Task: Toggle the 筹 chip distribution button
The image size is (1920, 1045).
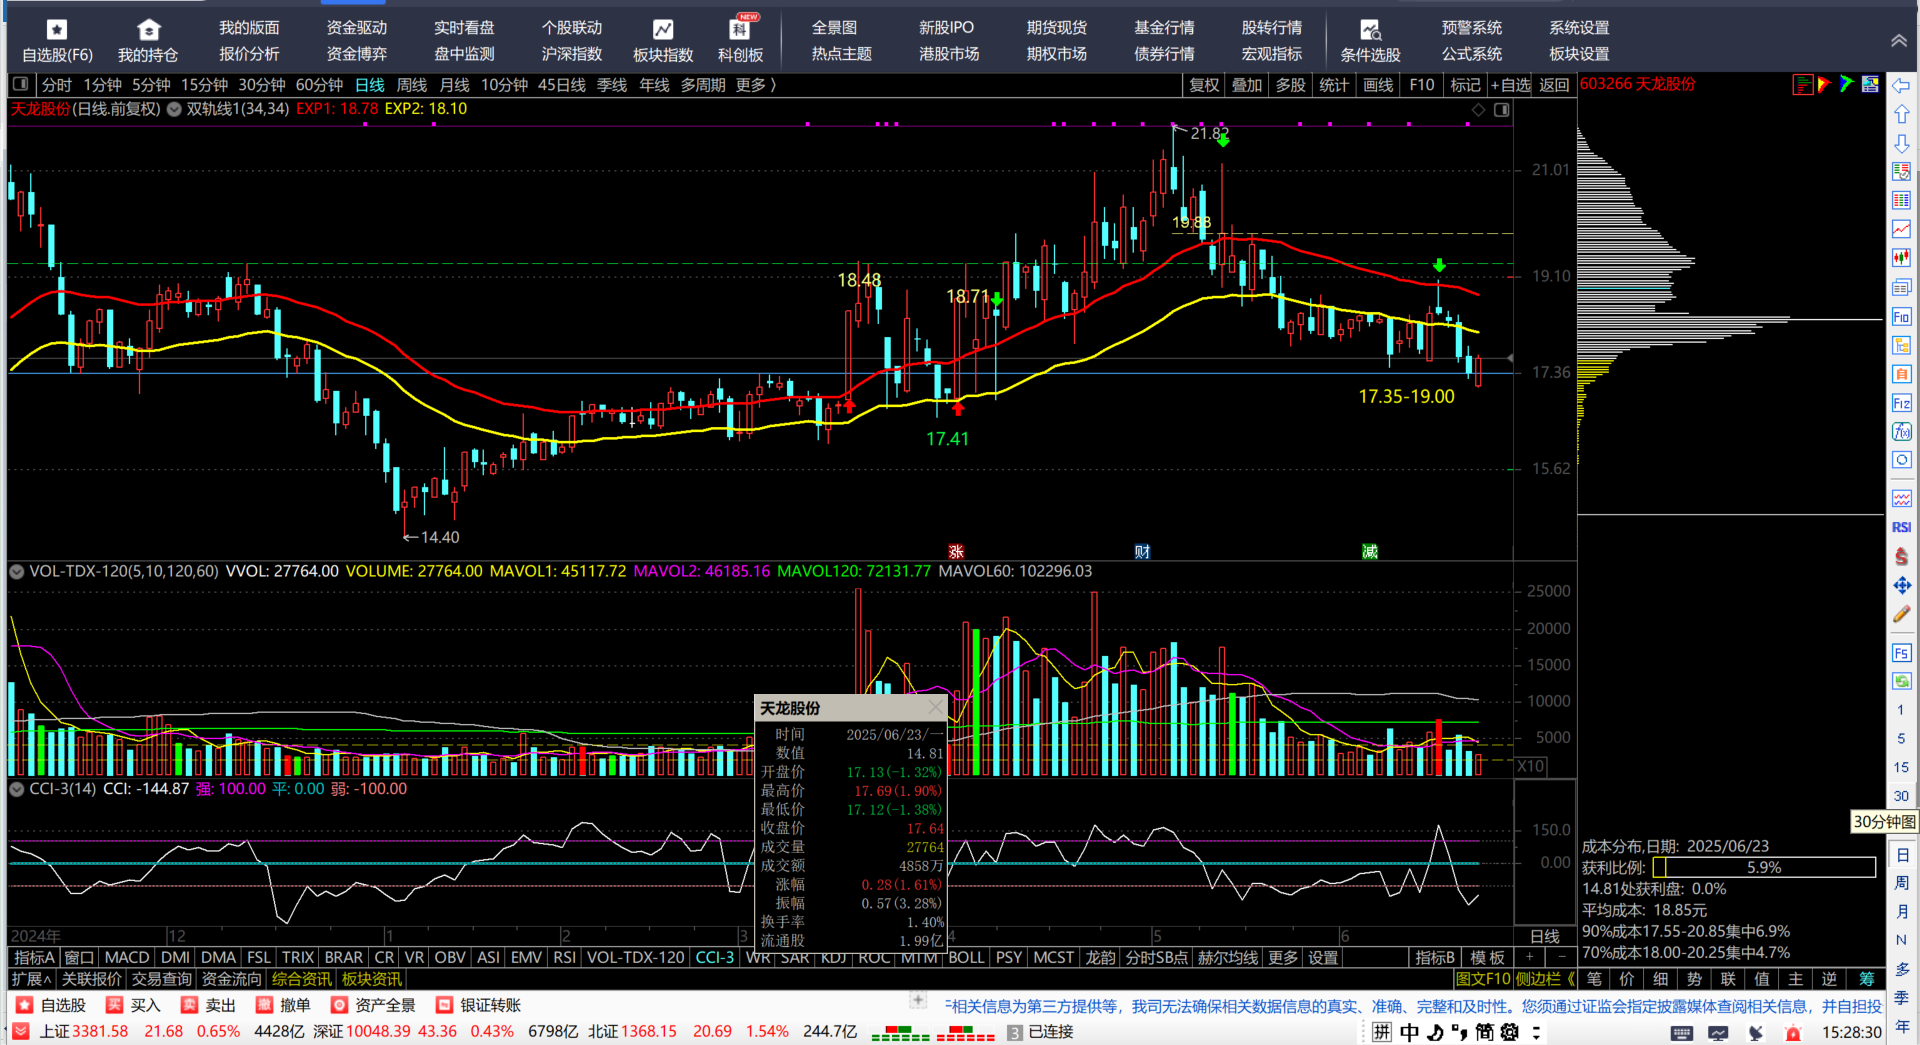Action: (x=1866, y=979)
